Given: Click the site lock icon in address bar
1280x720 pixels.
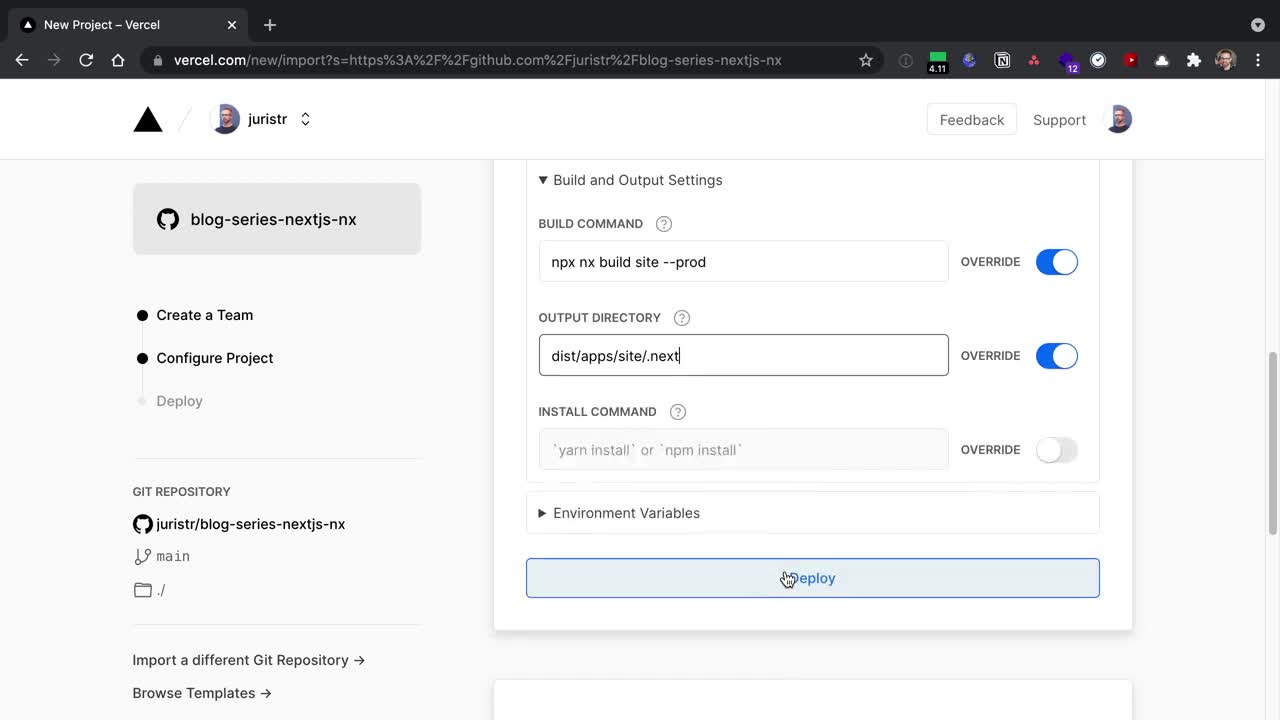Looking at the screenshot, I should pos(158,60).
